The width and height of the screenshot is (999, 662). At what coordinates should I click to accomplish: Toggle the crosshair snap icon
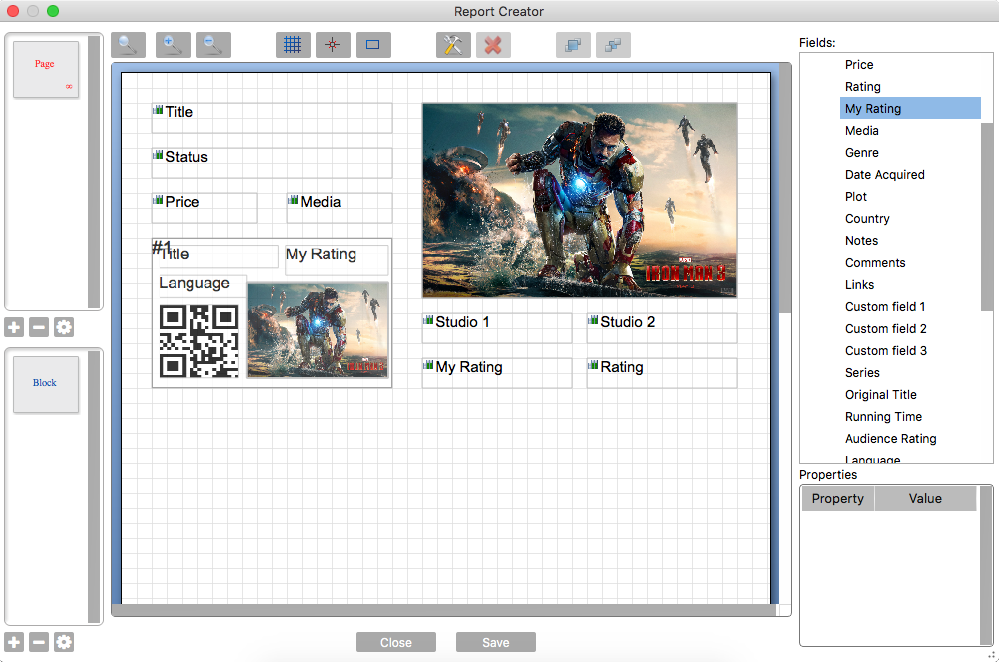click(x=333, y=45)
